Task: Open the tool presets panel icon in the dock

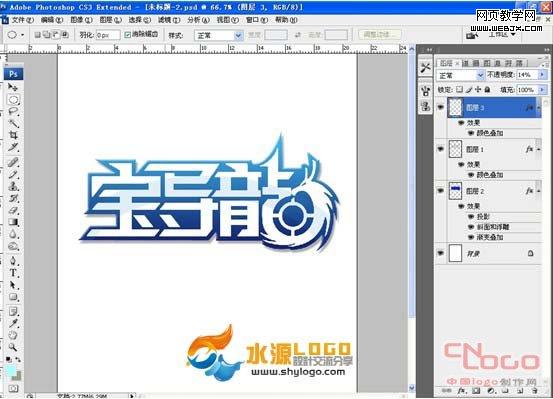Action: coord(426,67)
